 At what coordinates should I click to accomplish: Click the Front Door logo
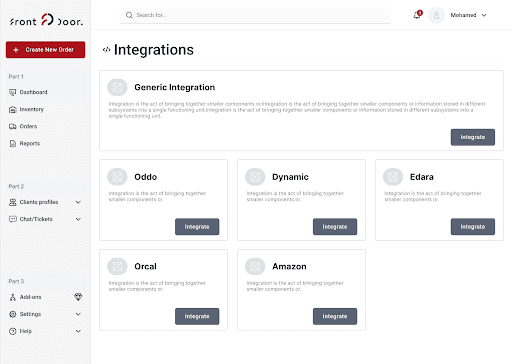coord(46,20)
